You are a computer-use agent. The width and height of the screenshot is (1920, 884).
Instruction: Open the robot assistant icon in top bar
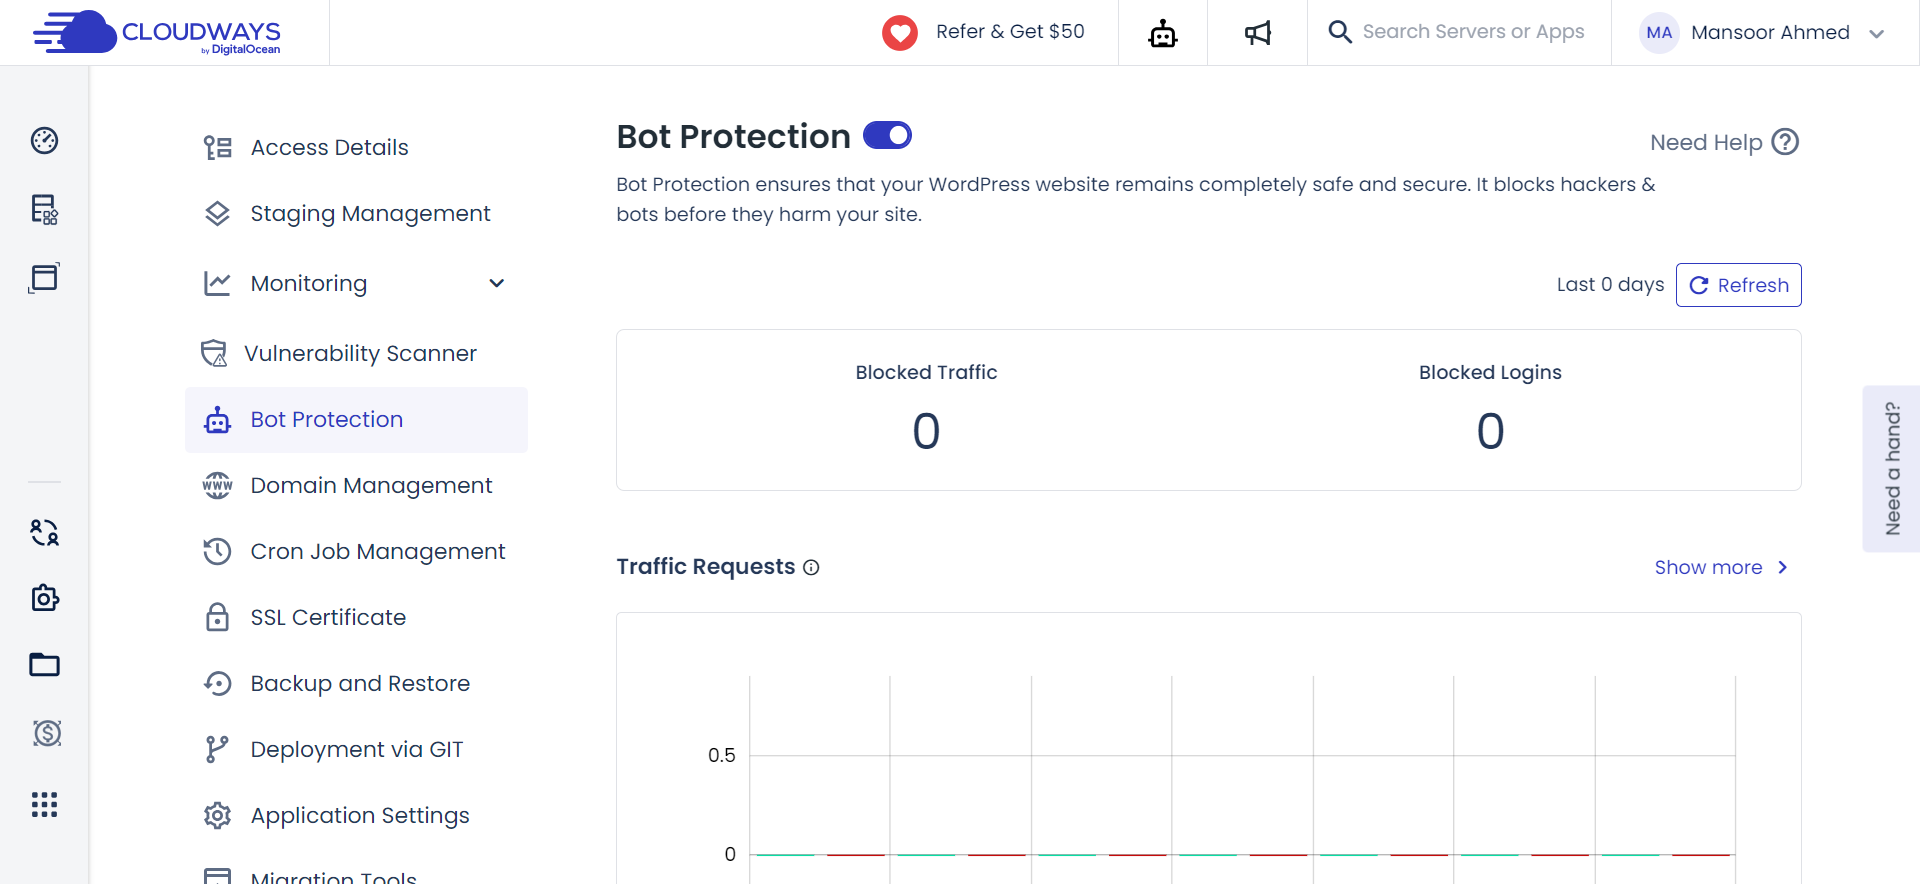1162,32
